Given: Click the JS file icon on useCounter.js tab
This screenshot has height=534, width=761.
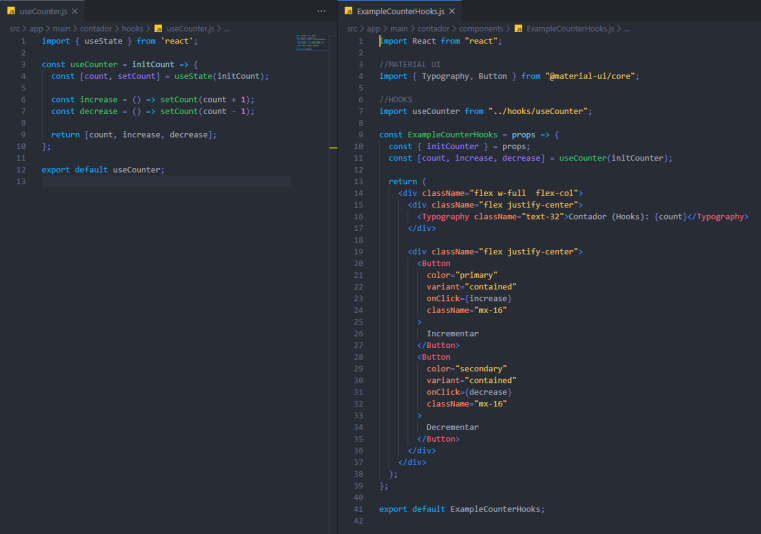Looking at the screenshot, I should 12,10.
